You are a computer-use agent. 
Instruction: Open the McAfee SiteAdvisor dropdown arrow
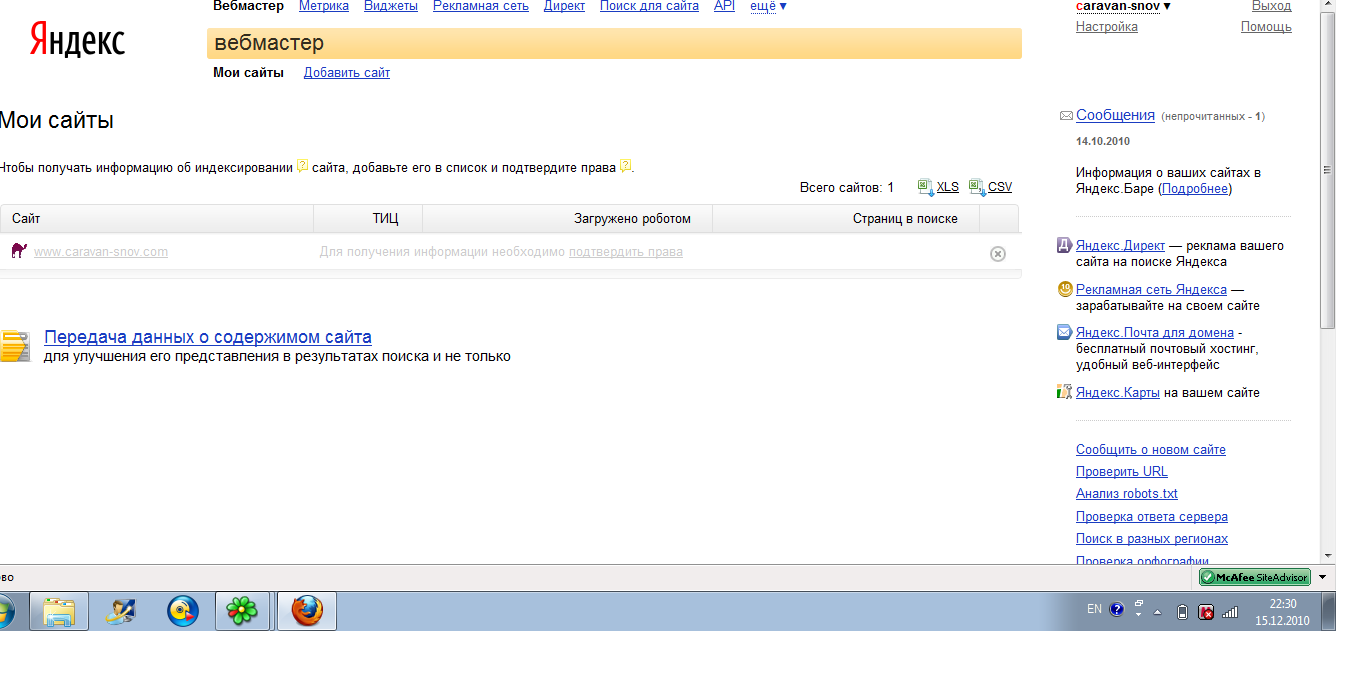click(1322, 577)
